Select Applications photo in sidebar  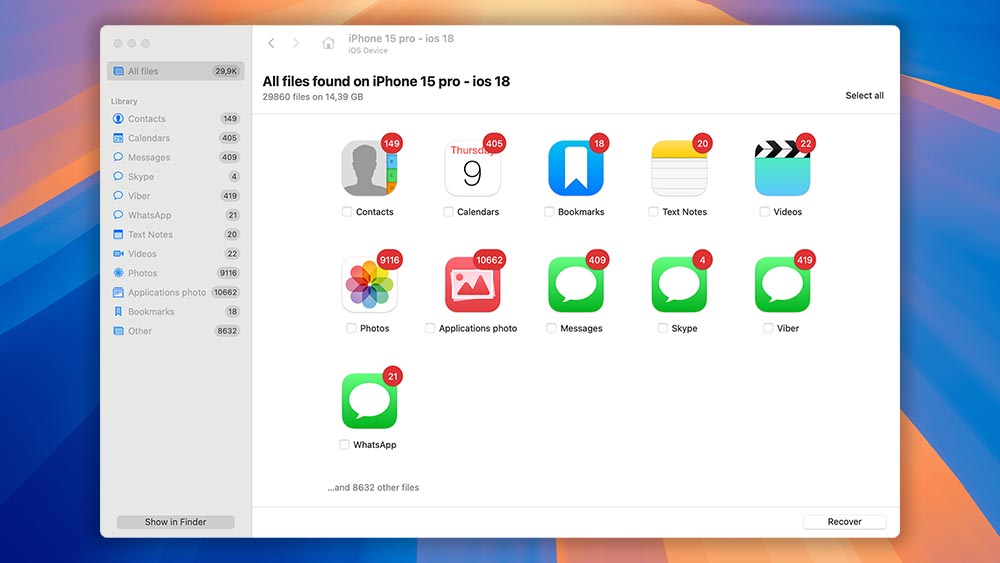pyautogui.click(x=175, y=292)
